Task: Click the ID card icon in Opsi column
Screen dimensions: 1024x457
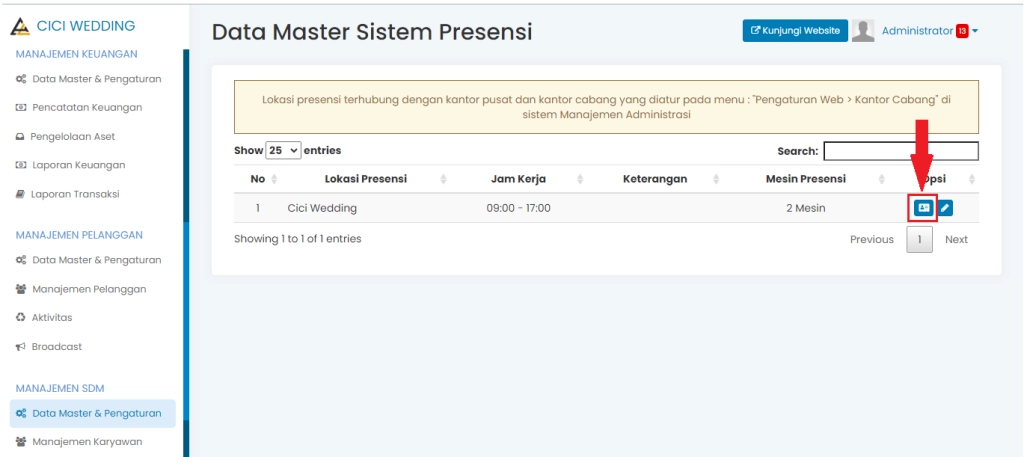Action: (x=923, y=208)
